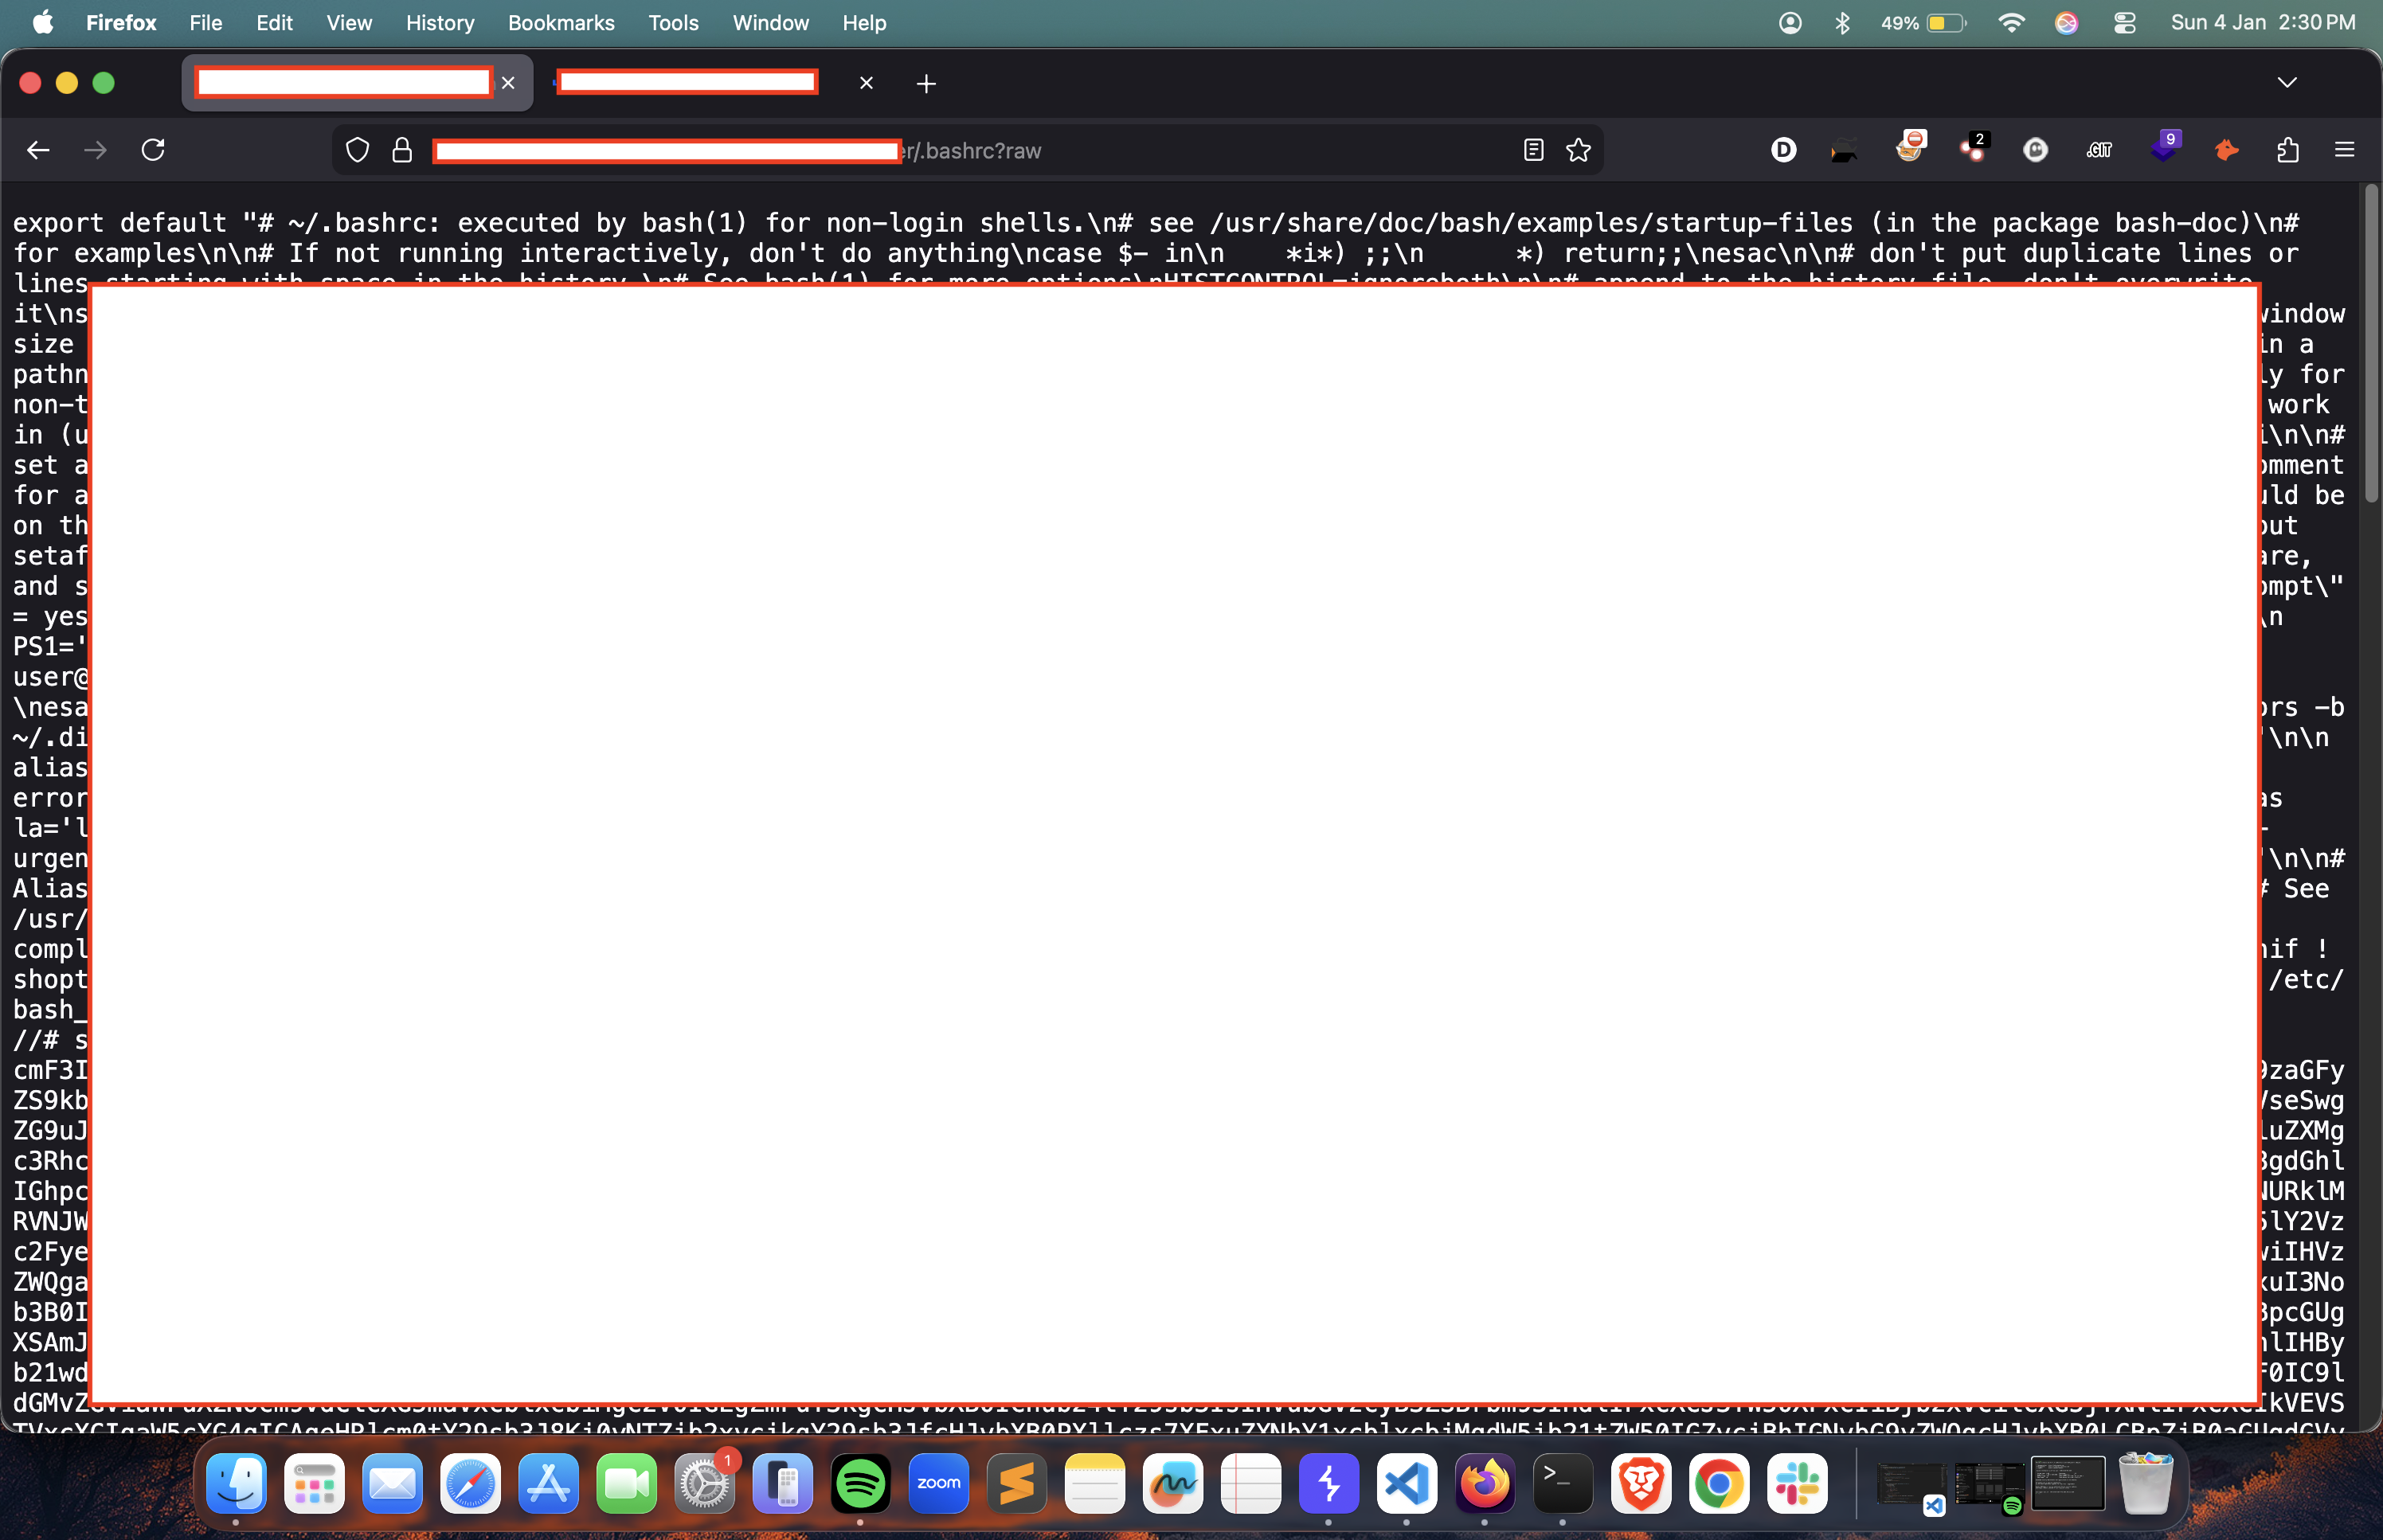Go back to the previous page
The height and width of the screenshot is (1540, 2383).
tap(38, 150)
